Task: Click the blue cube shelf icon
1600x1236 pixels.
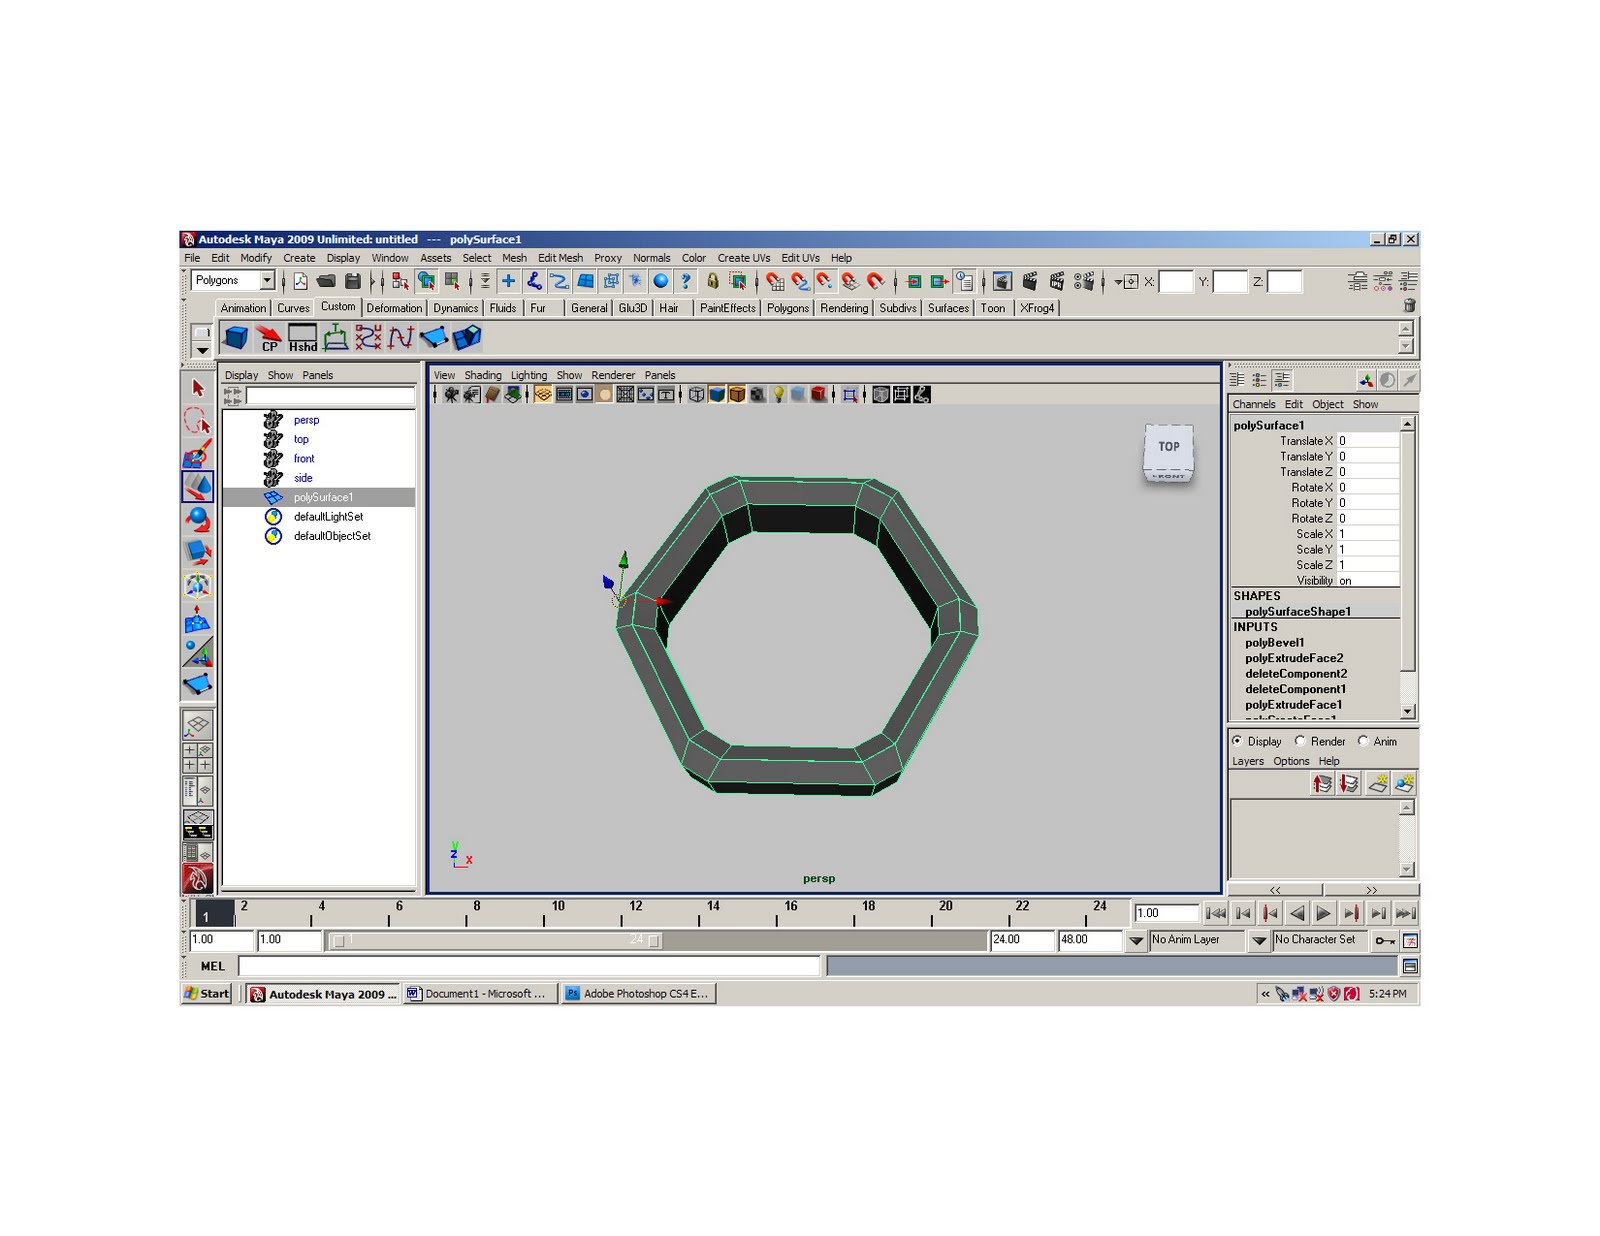Action: click(236, 338)
